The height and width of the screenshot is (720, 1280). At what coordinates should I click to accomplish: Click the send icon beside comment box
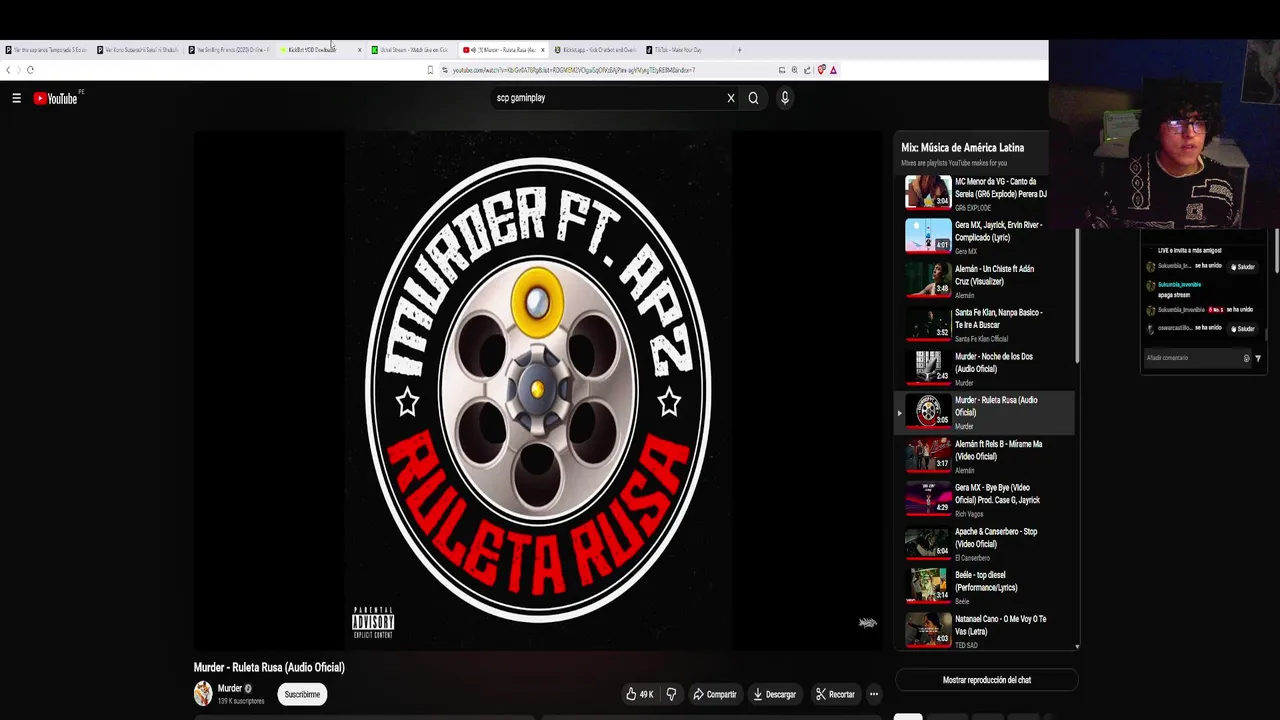1258,358
